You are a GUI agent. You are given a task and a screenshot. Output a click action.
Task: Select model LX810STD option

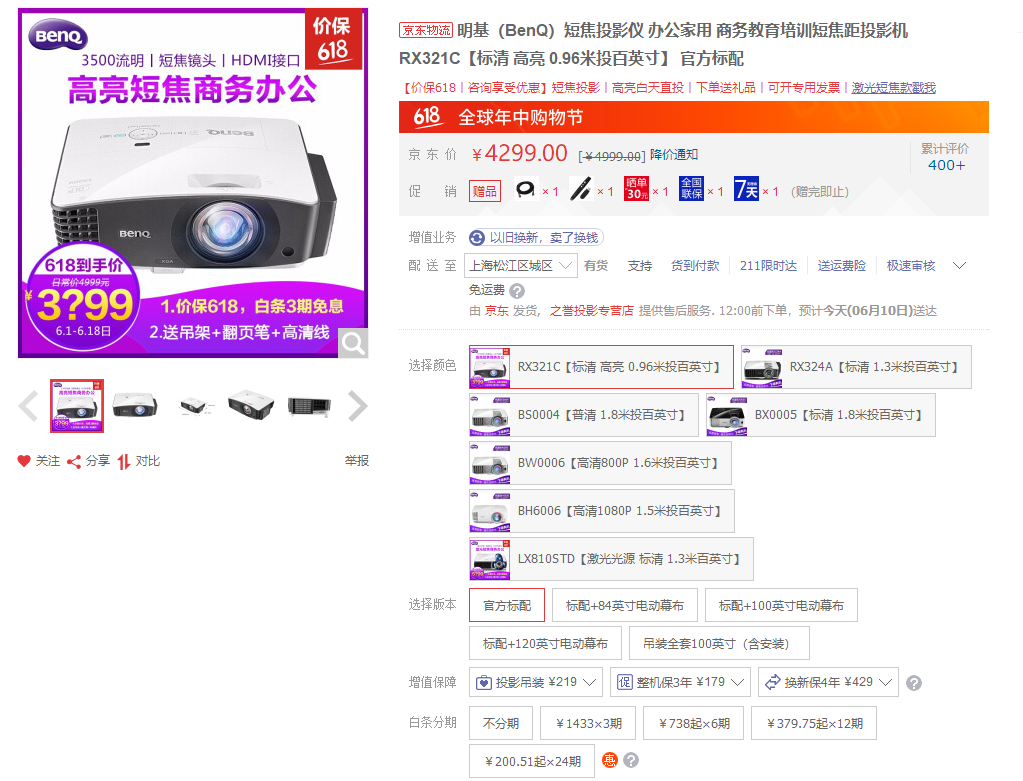pyautogui.click(x=611, y=559)
